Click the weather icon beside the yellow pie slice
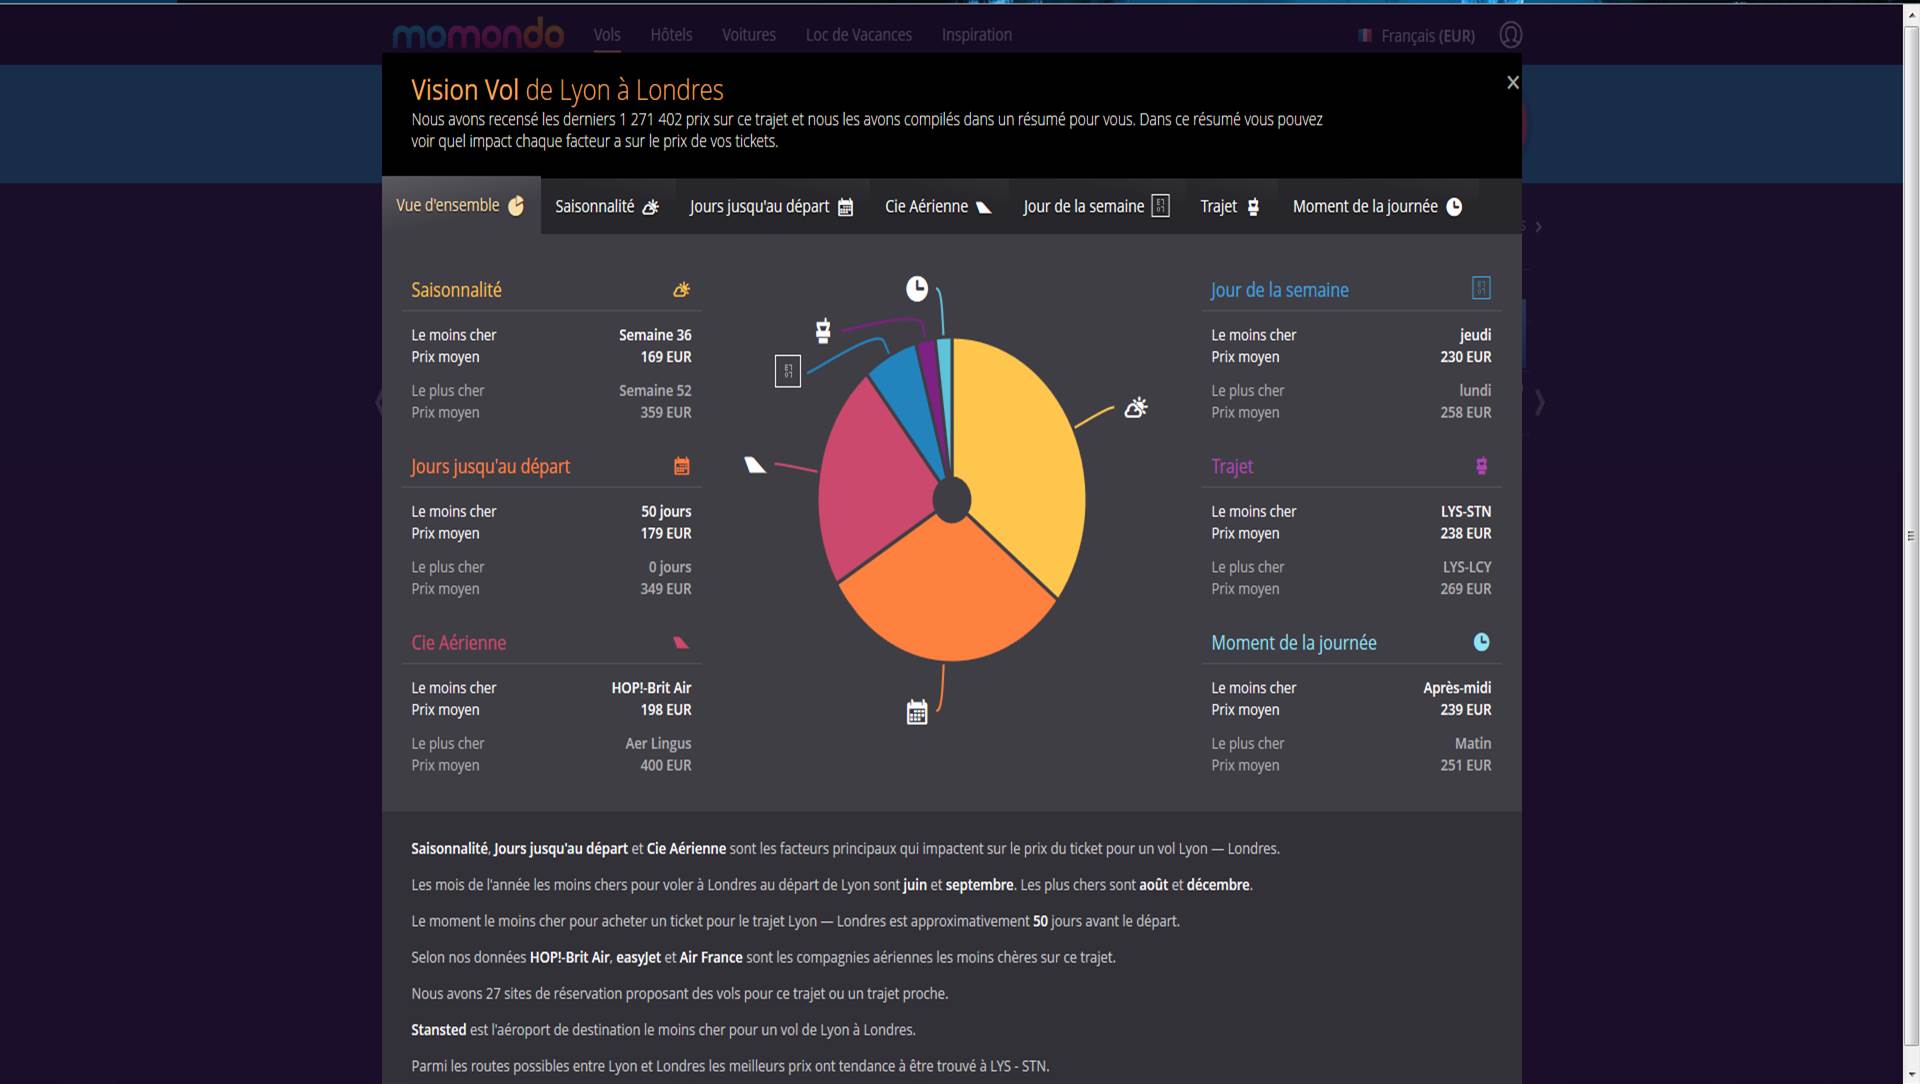This screenshot has height=1084, width=1920. 1135,408
